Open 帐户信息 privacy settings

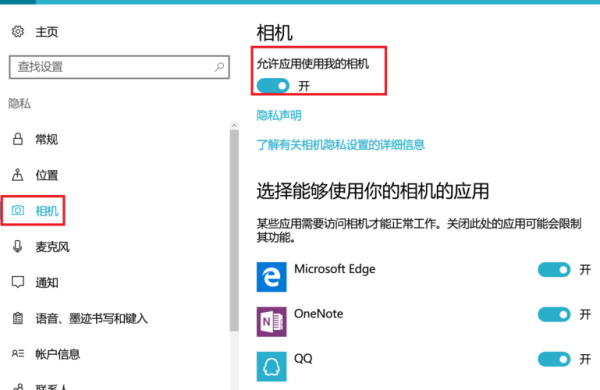point(58,354)
